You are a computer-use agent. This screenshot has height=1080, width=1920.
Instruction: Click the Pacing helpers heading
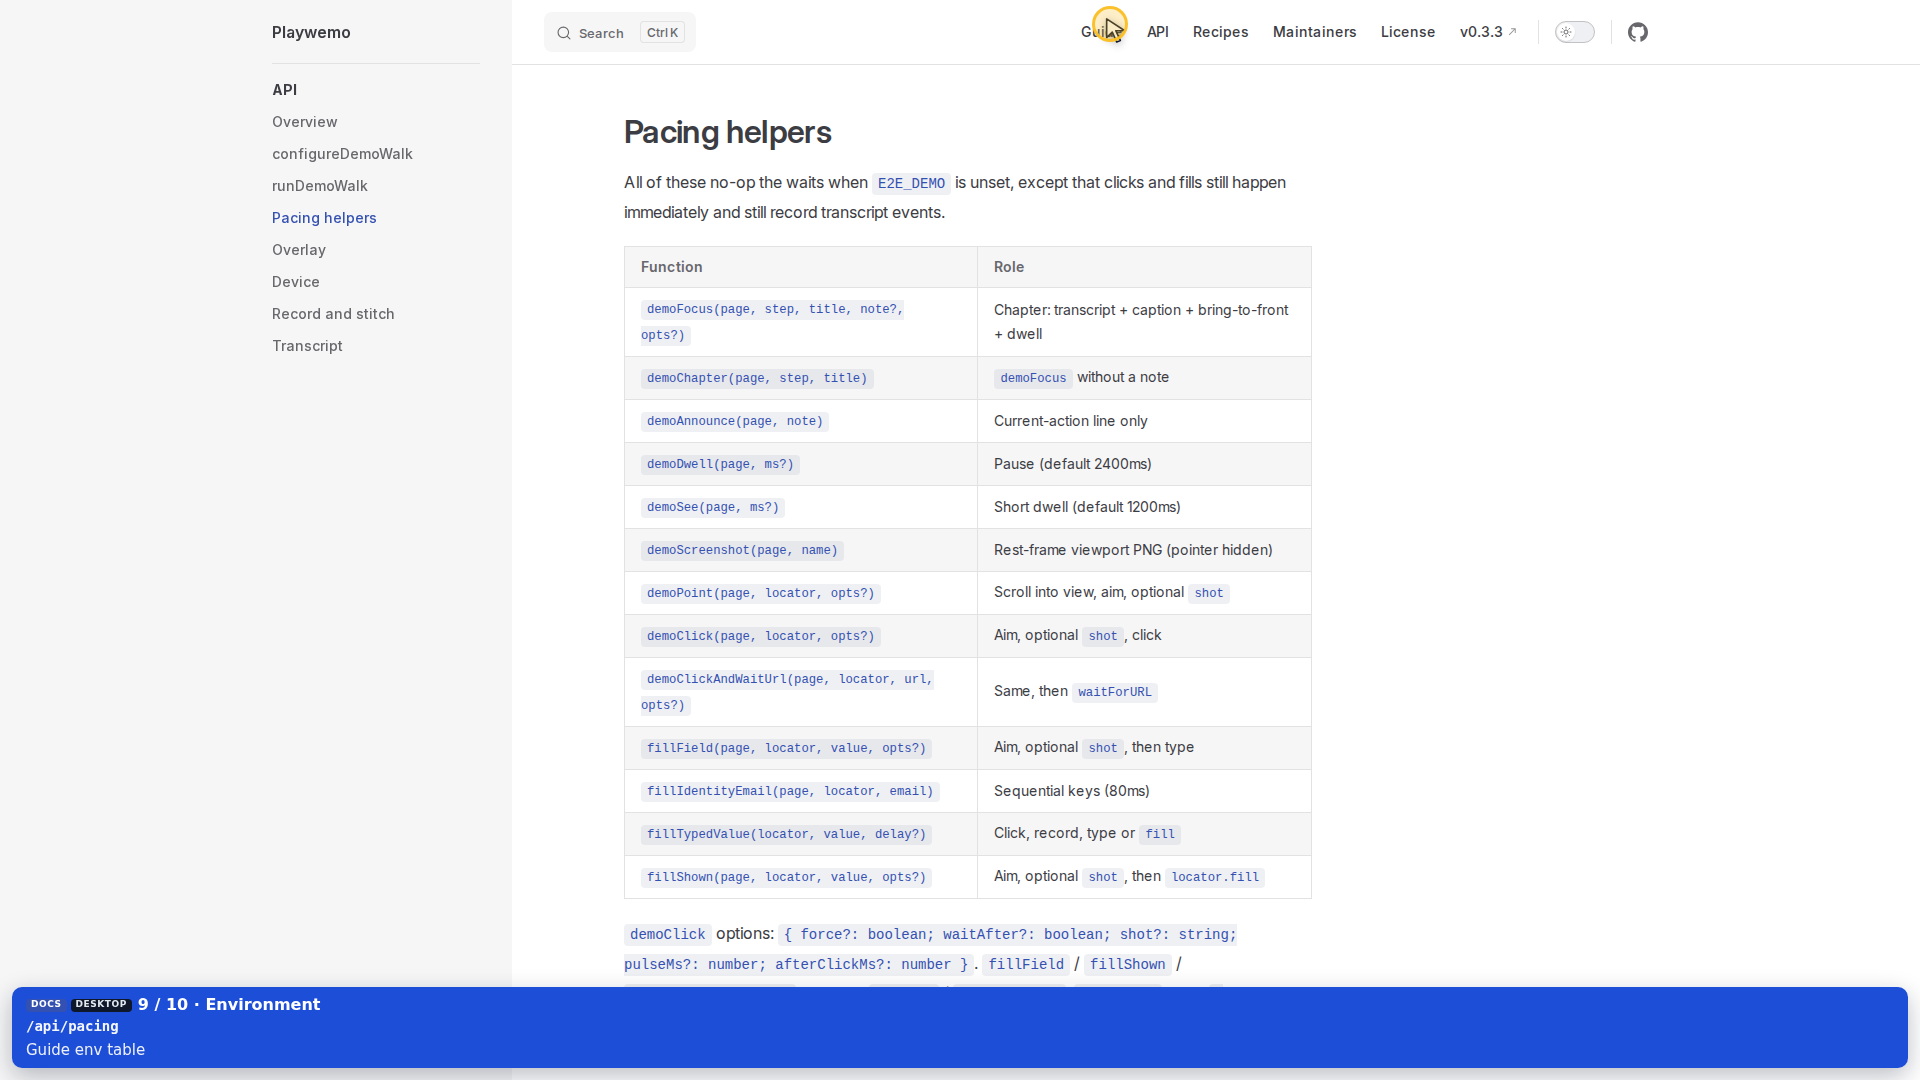pyautogui.click(x=728, y=132)
